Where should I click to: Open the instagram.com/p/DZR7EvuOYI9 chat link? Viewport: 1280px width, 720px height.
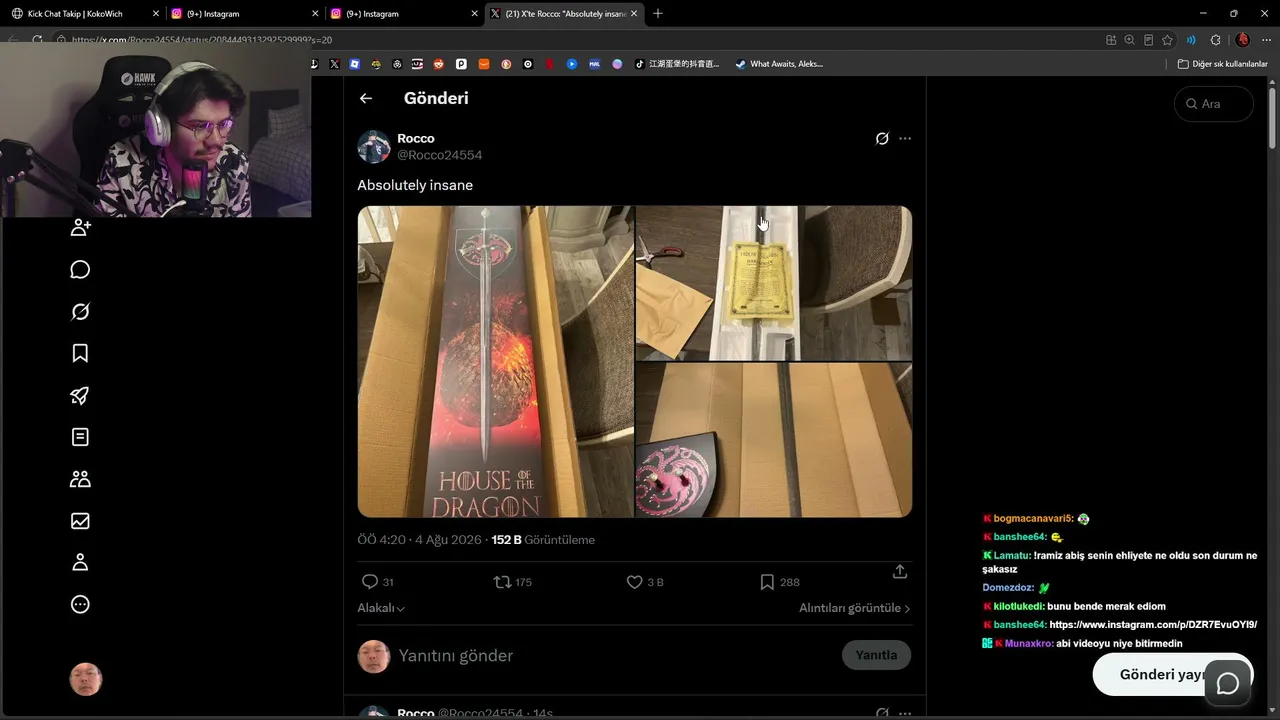pos(1153,625)
